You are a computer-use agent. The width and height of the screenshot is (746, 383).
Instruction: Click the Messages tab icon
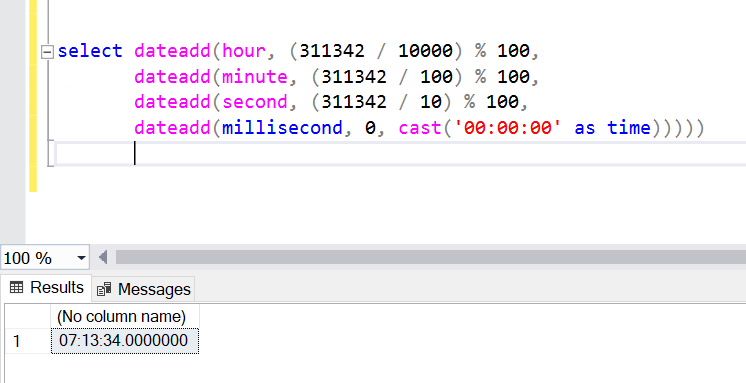click(104, 289)
